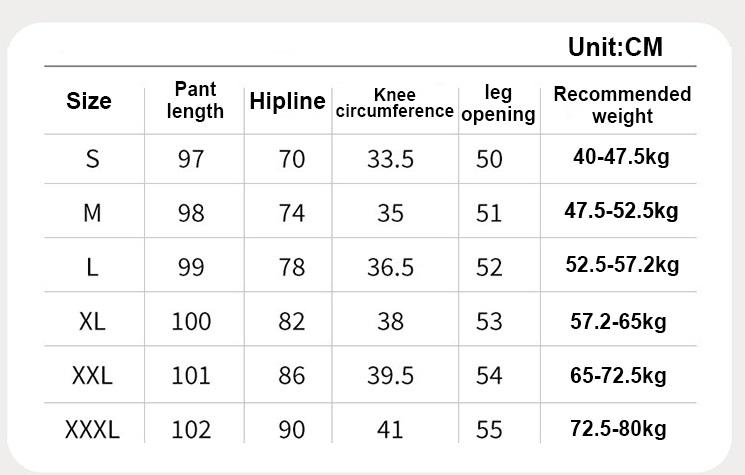
Task: Select pant length value 102
Action: point(191,430)
